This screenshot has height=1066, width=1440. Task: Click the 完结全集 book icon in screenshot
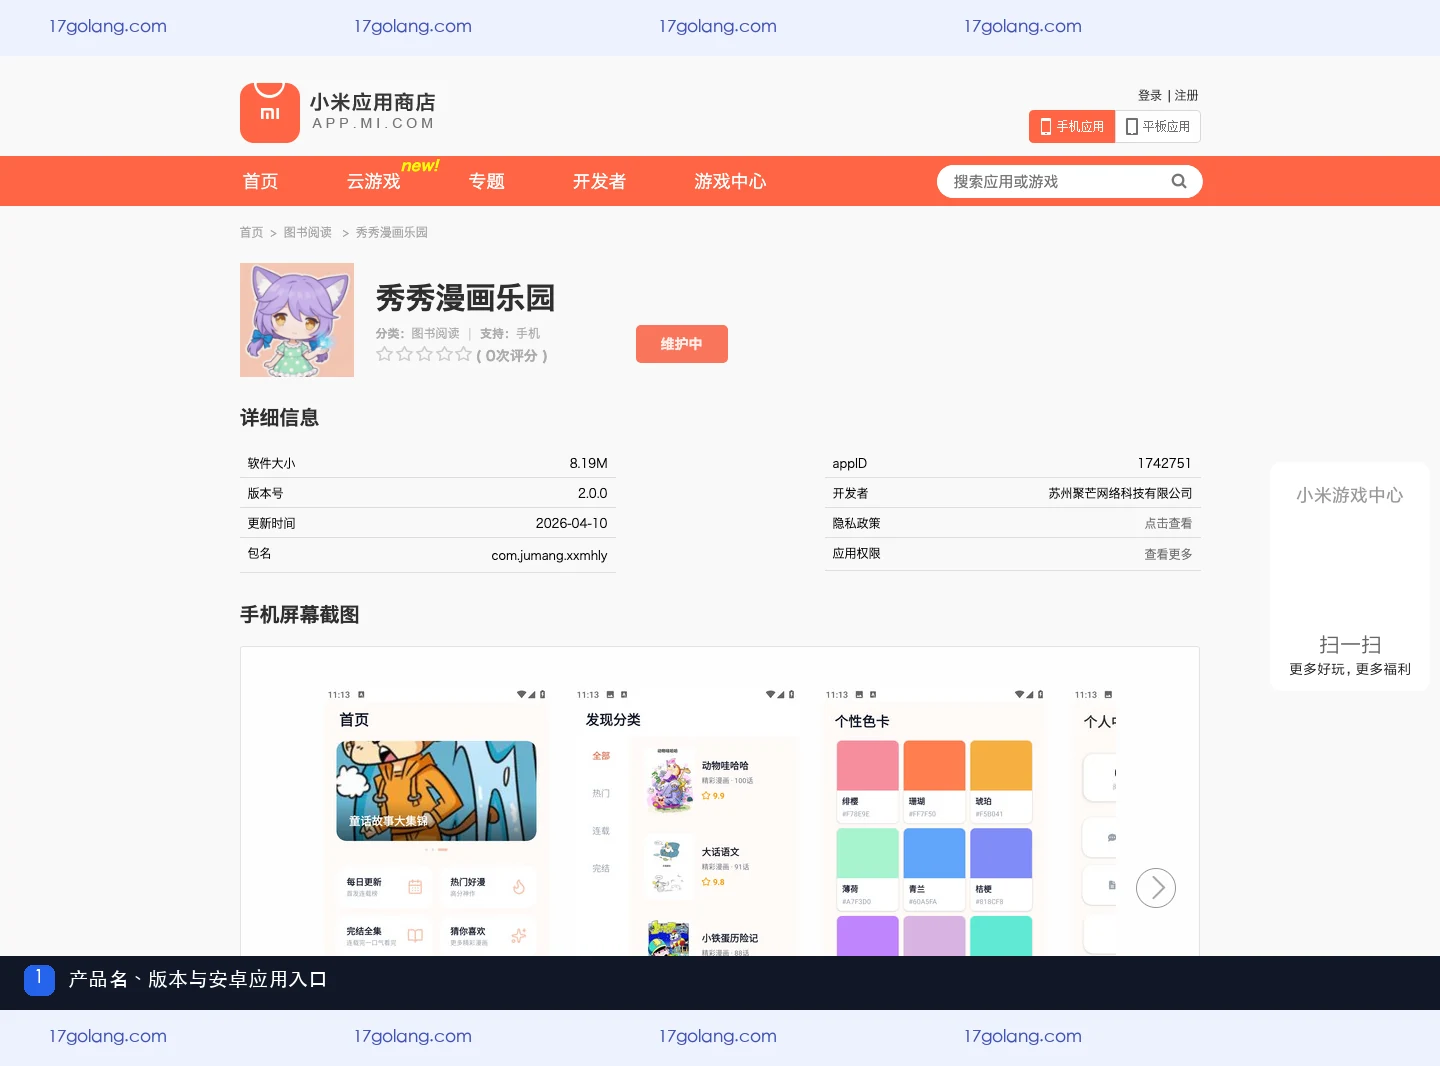(415, 936)
